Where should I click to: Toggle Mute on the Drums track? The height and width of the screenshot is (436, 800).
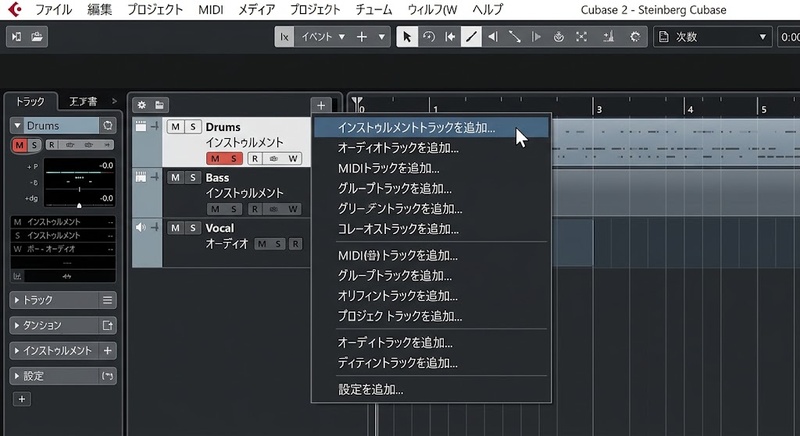pos(176,126)
